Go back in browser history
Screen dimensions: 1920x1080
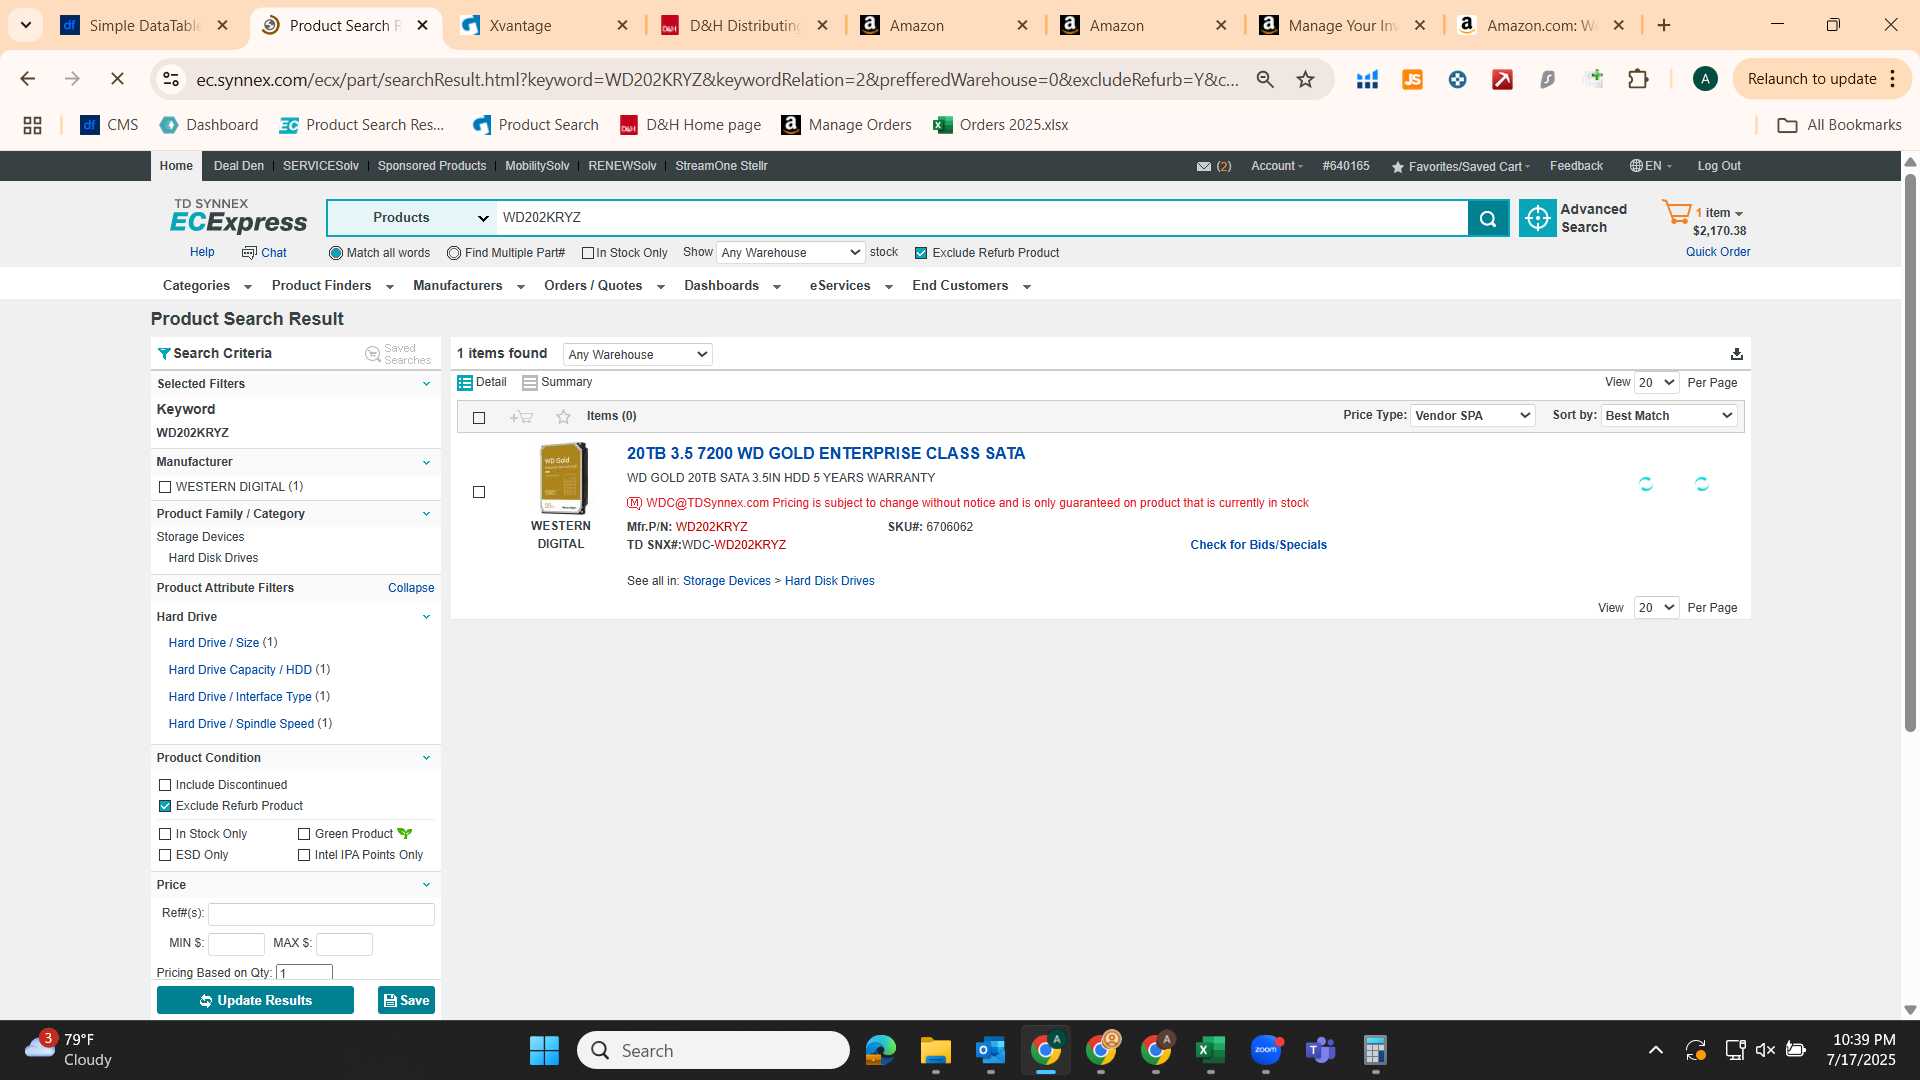(28, 79)
